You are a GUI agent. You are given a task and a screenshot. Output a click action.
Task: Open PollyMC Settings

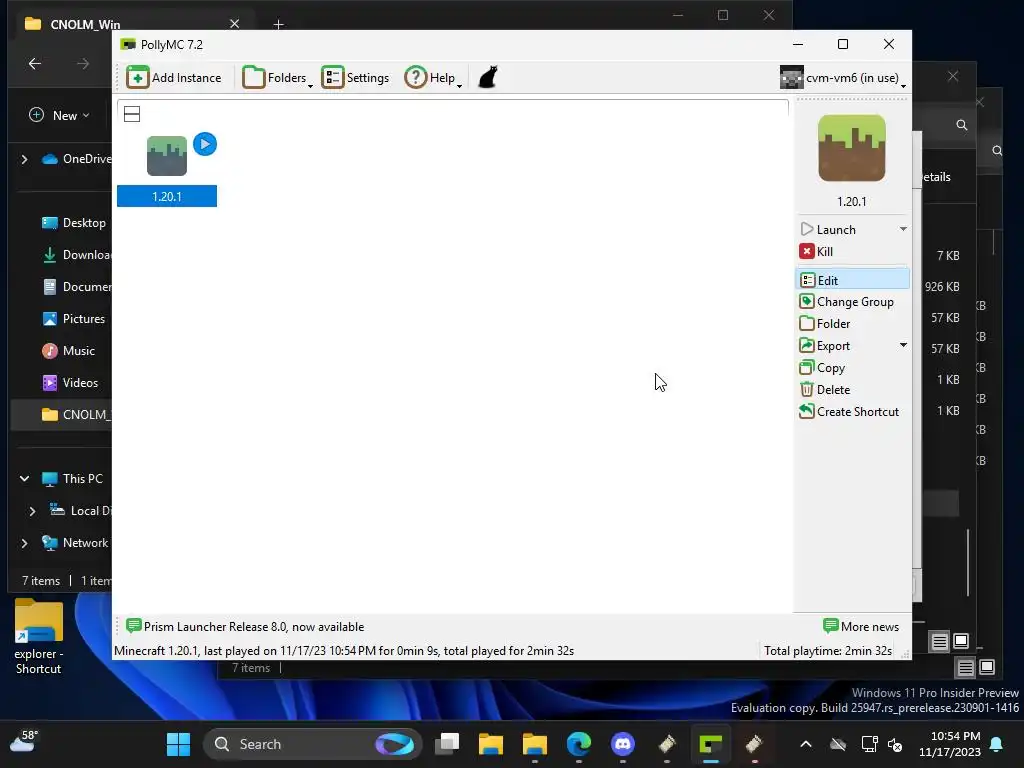355,78
